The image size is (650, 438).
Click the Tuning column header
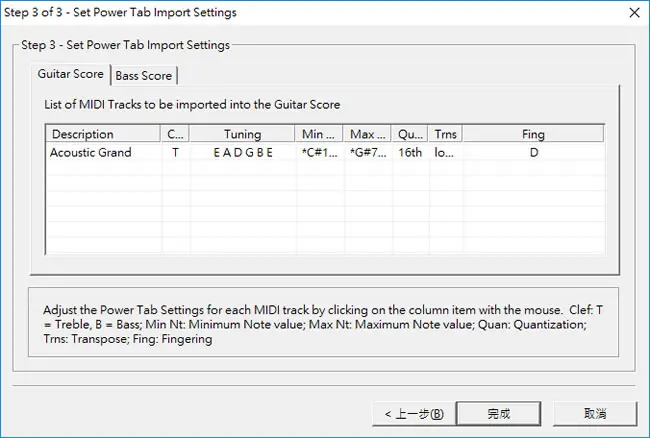pyautogui.click(x=243, y=134)
